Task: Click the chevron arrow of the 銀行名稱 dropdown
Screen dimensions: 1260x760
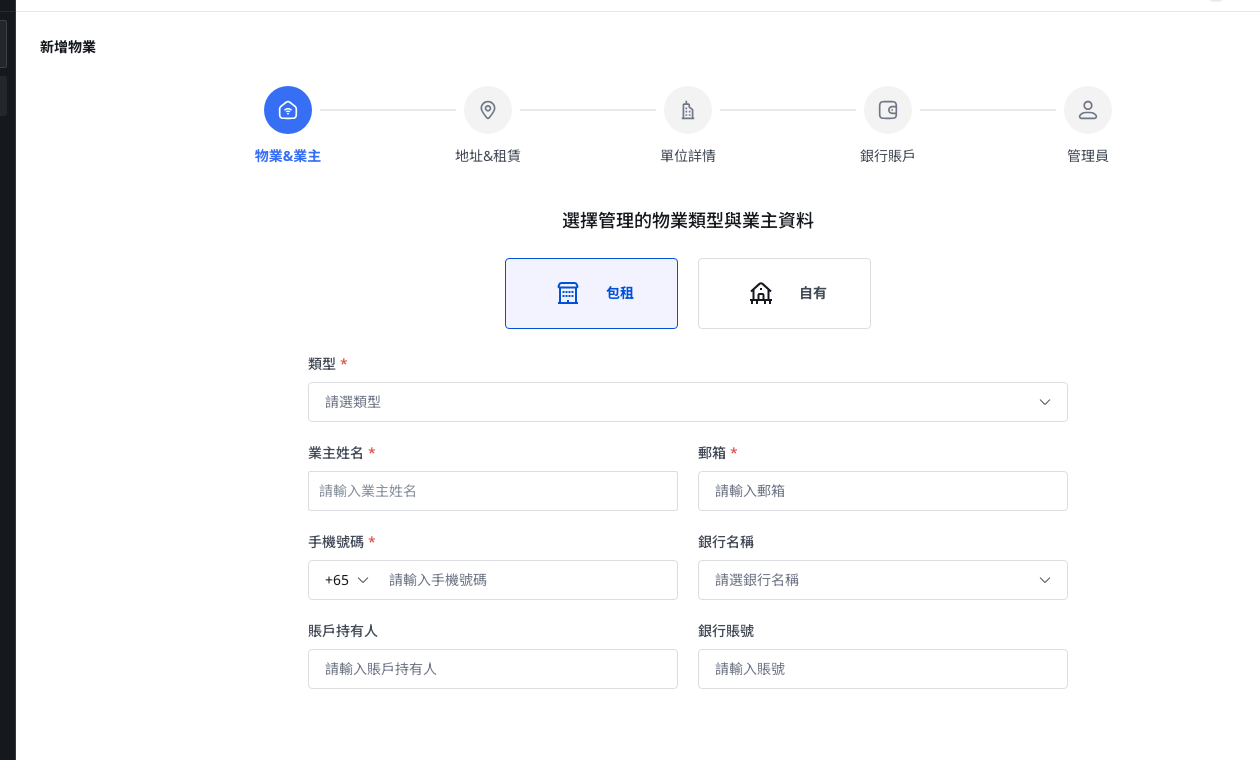Action: [x=1045, y=580]
